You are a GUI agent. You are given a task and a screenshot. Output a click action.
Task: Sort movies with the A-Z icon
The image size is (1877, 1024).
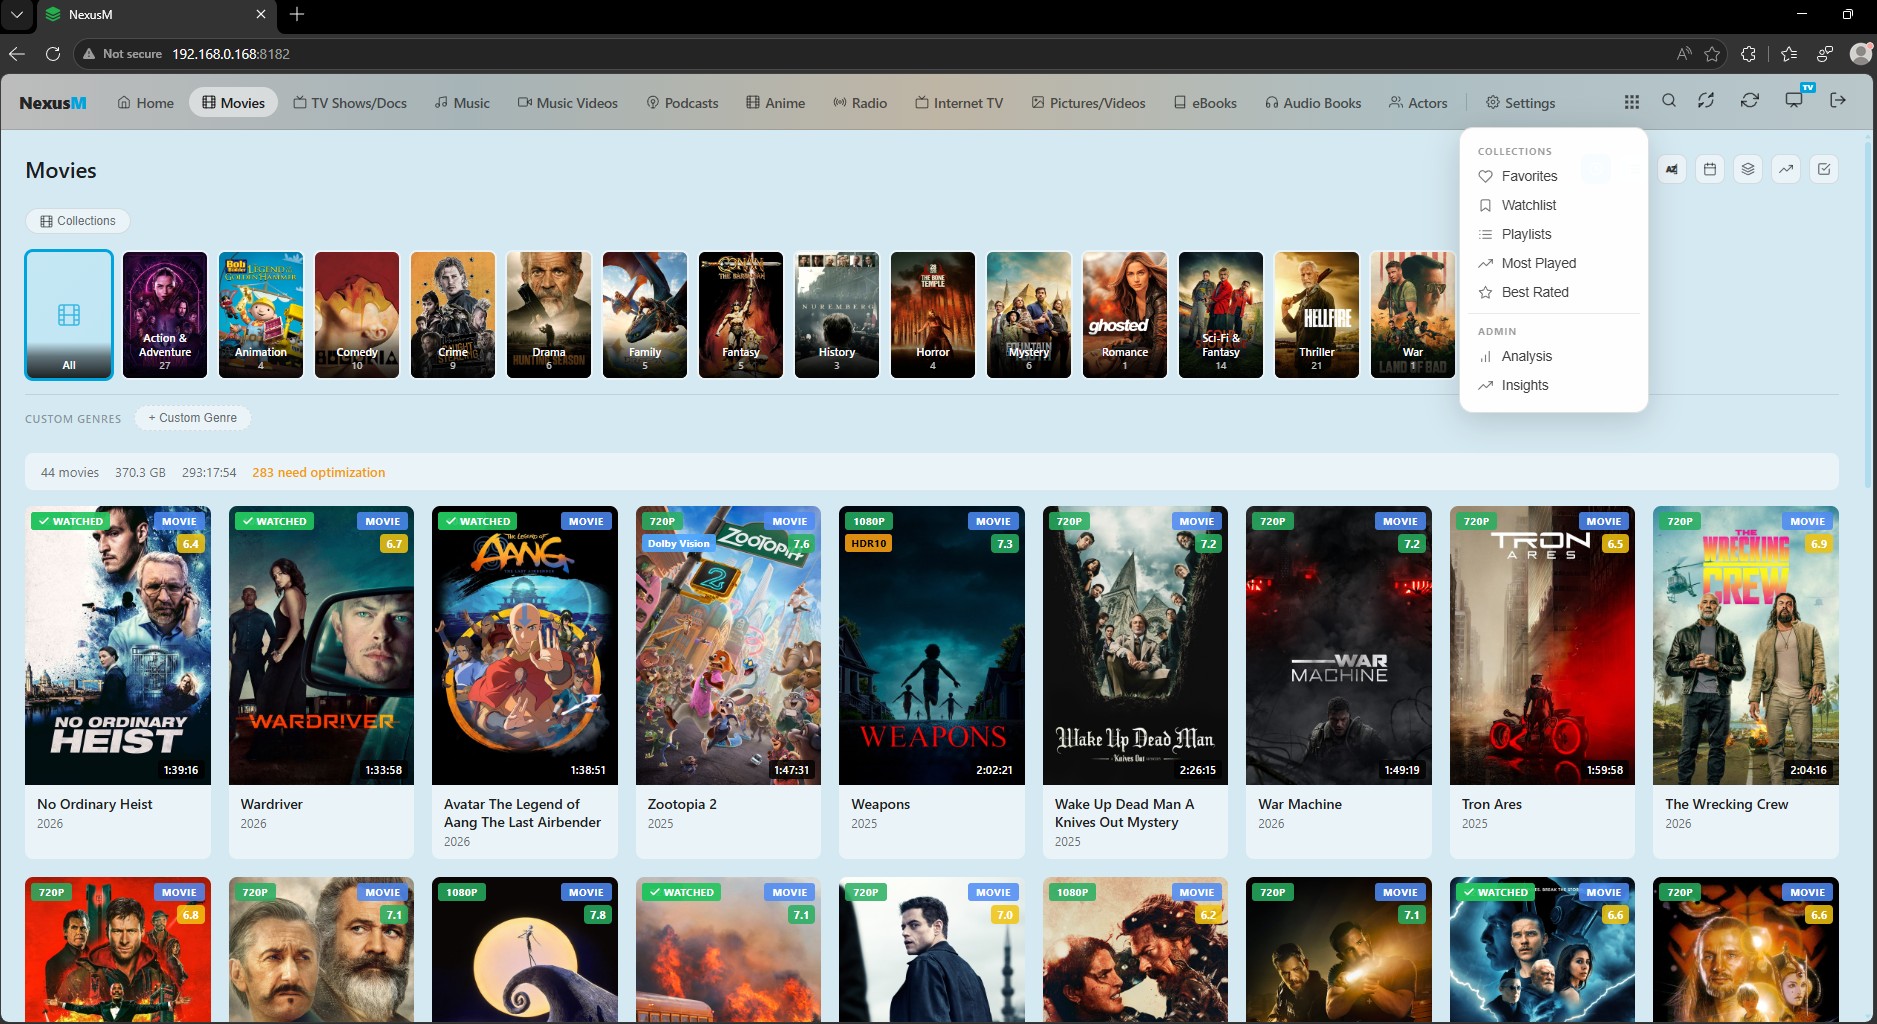coord(1672,169)
